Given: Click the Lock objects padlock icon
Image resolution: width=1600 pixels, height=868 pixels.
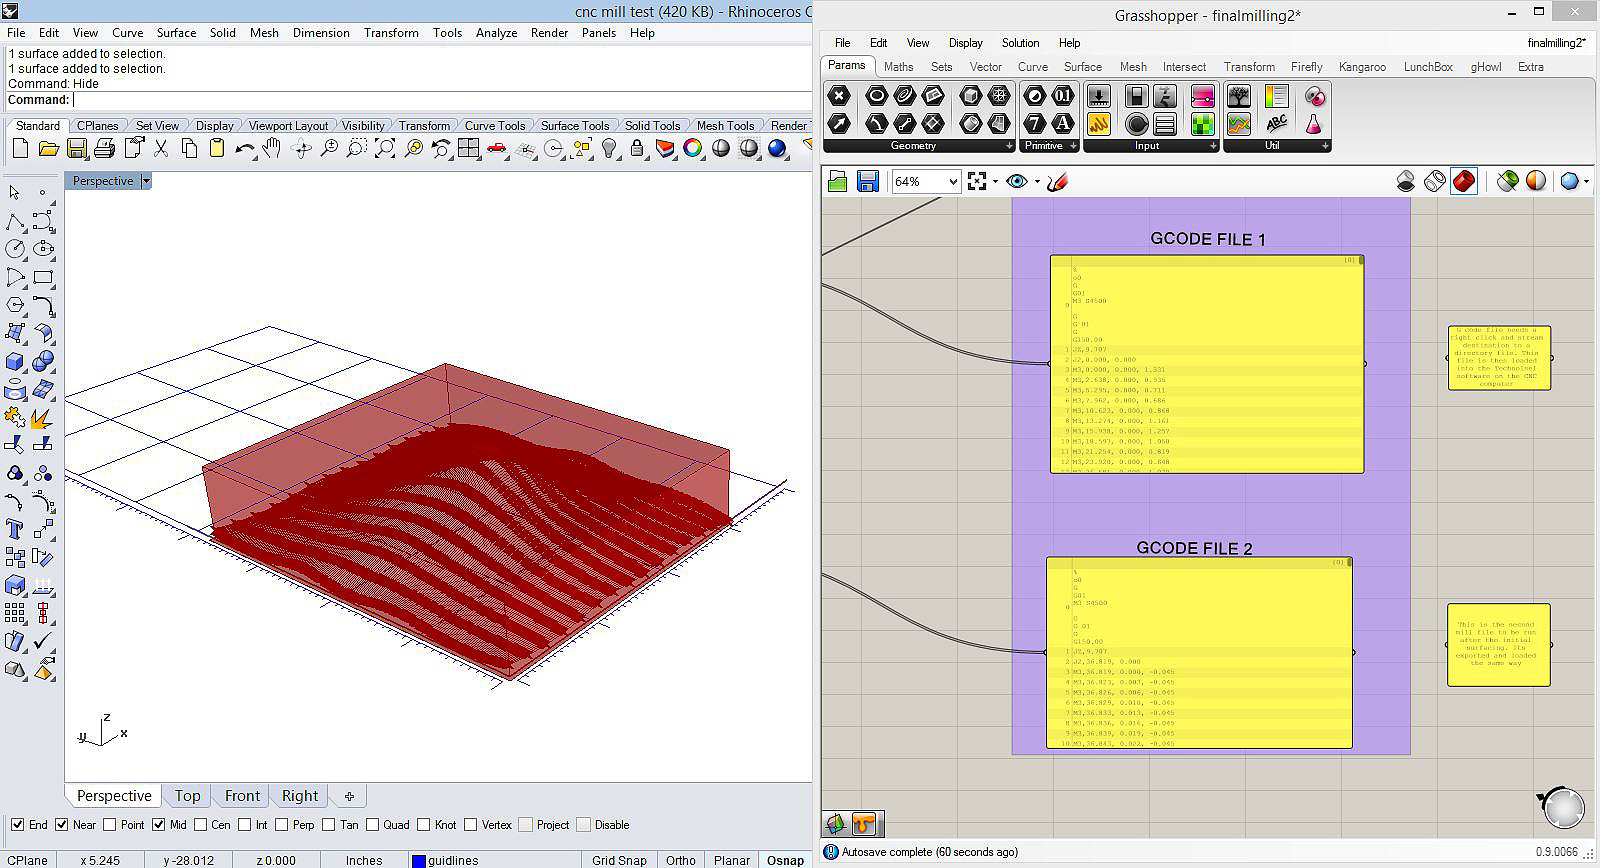Looking at the screenshot, I should point(637,149).
